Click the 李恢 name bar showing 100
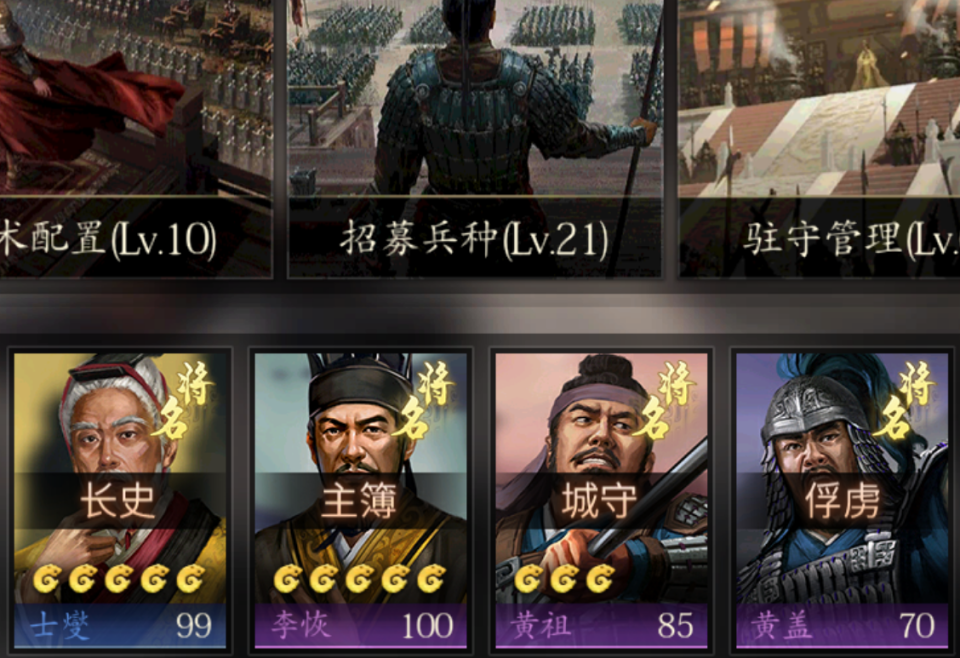 click(x=361, y=626)
